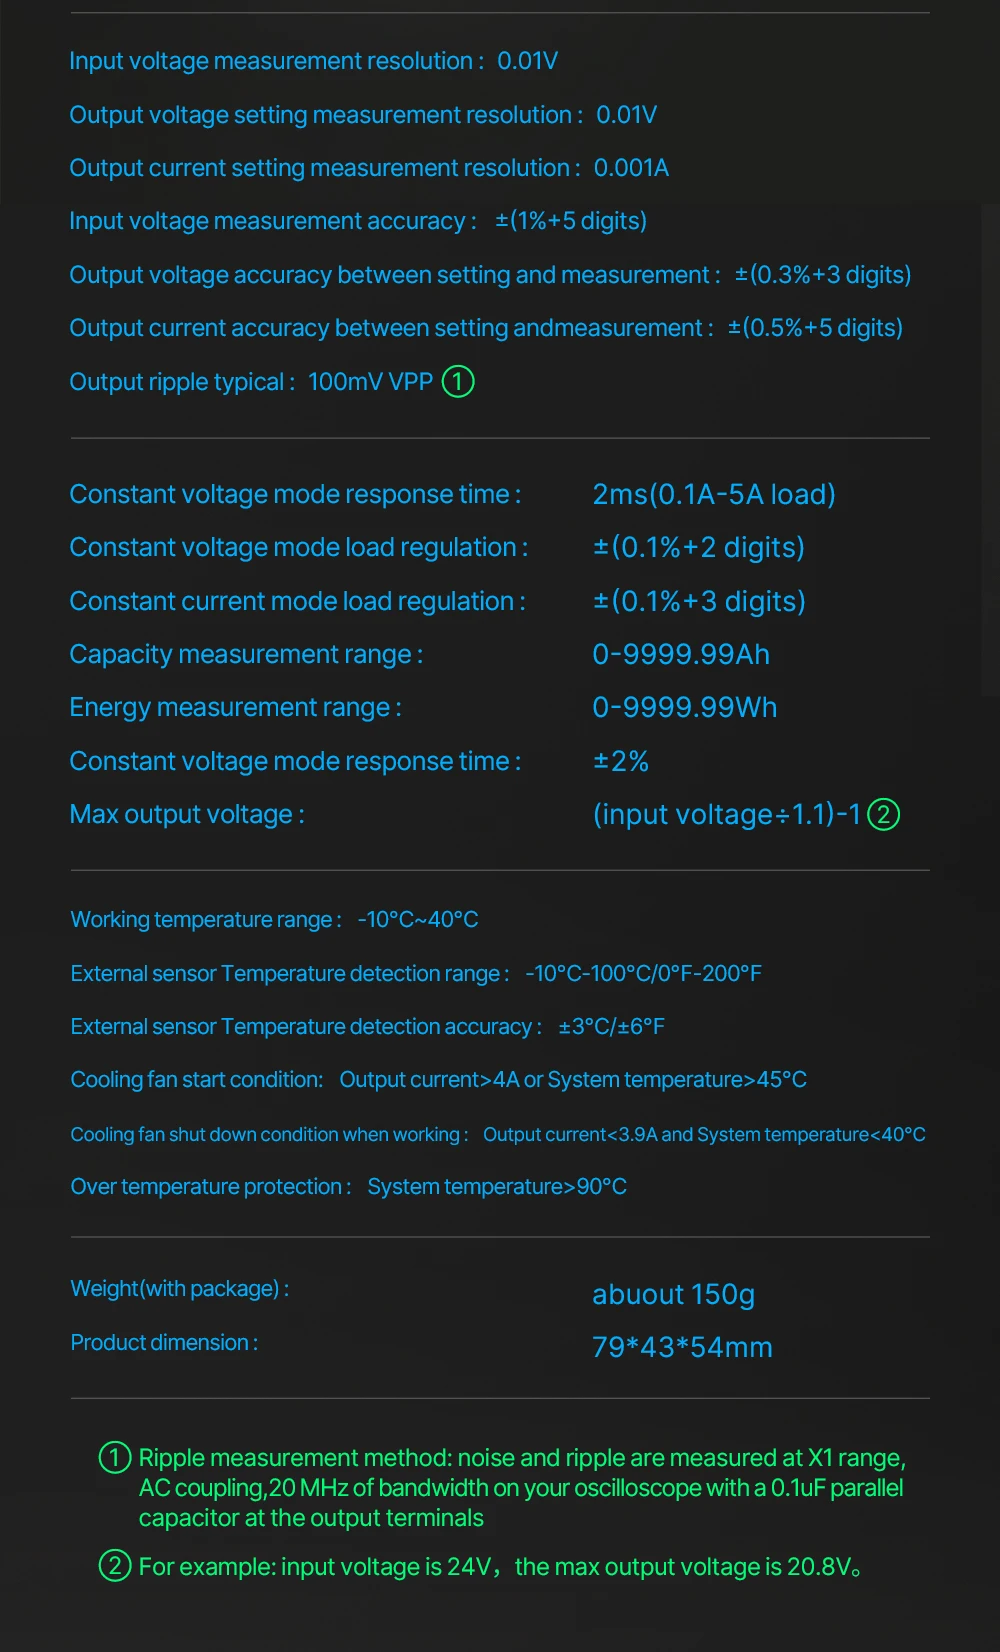Select the 79*43*54mm product dimension value

pos(682,1347)
